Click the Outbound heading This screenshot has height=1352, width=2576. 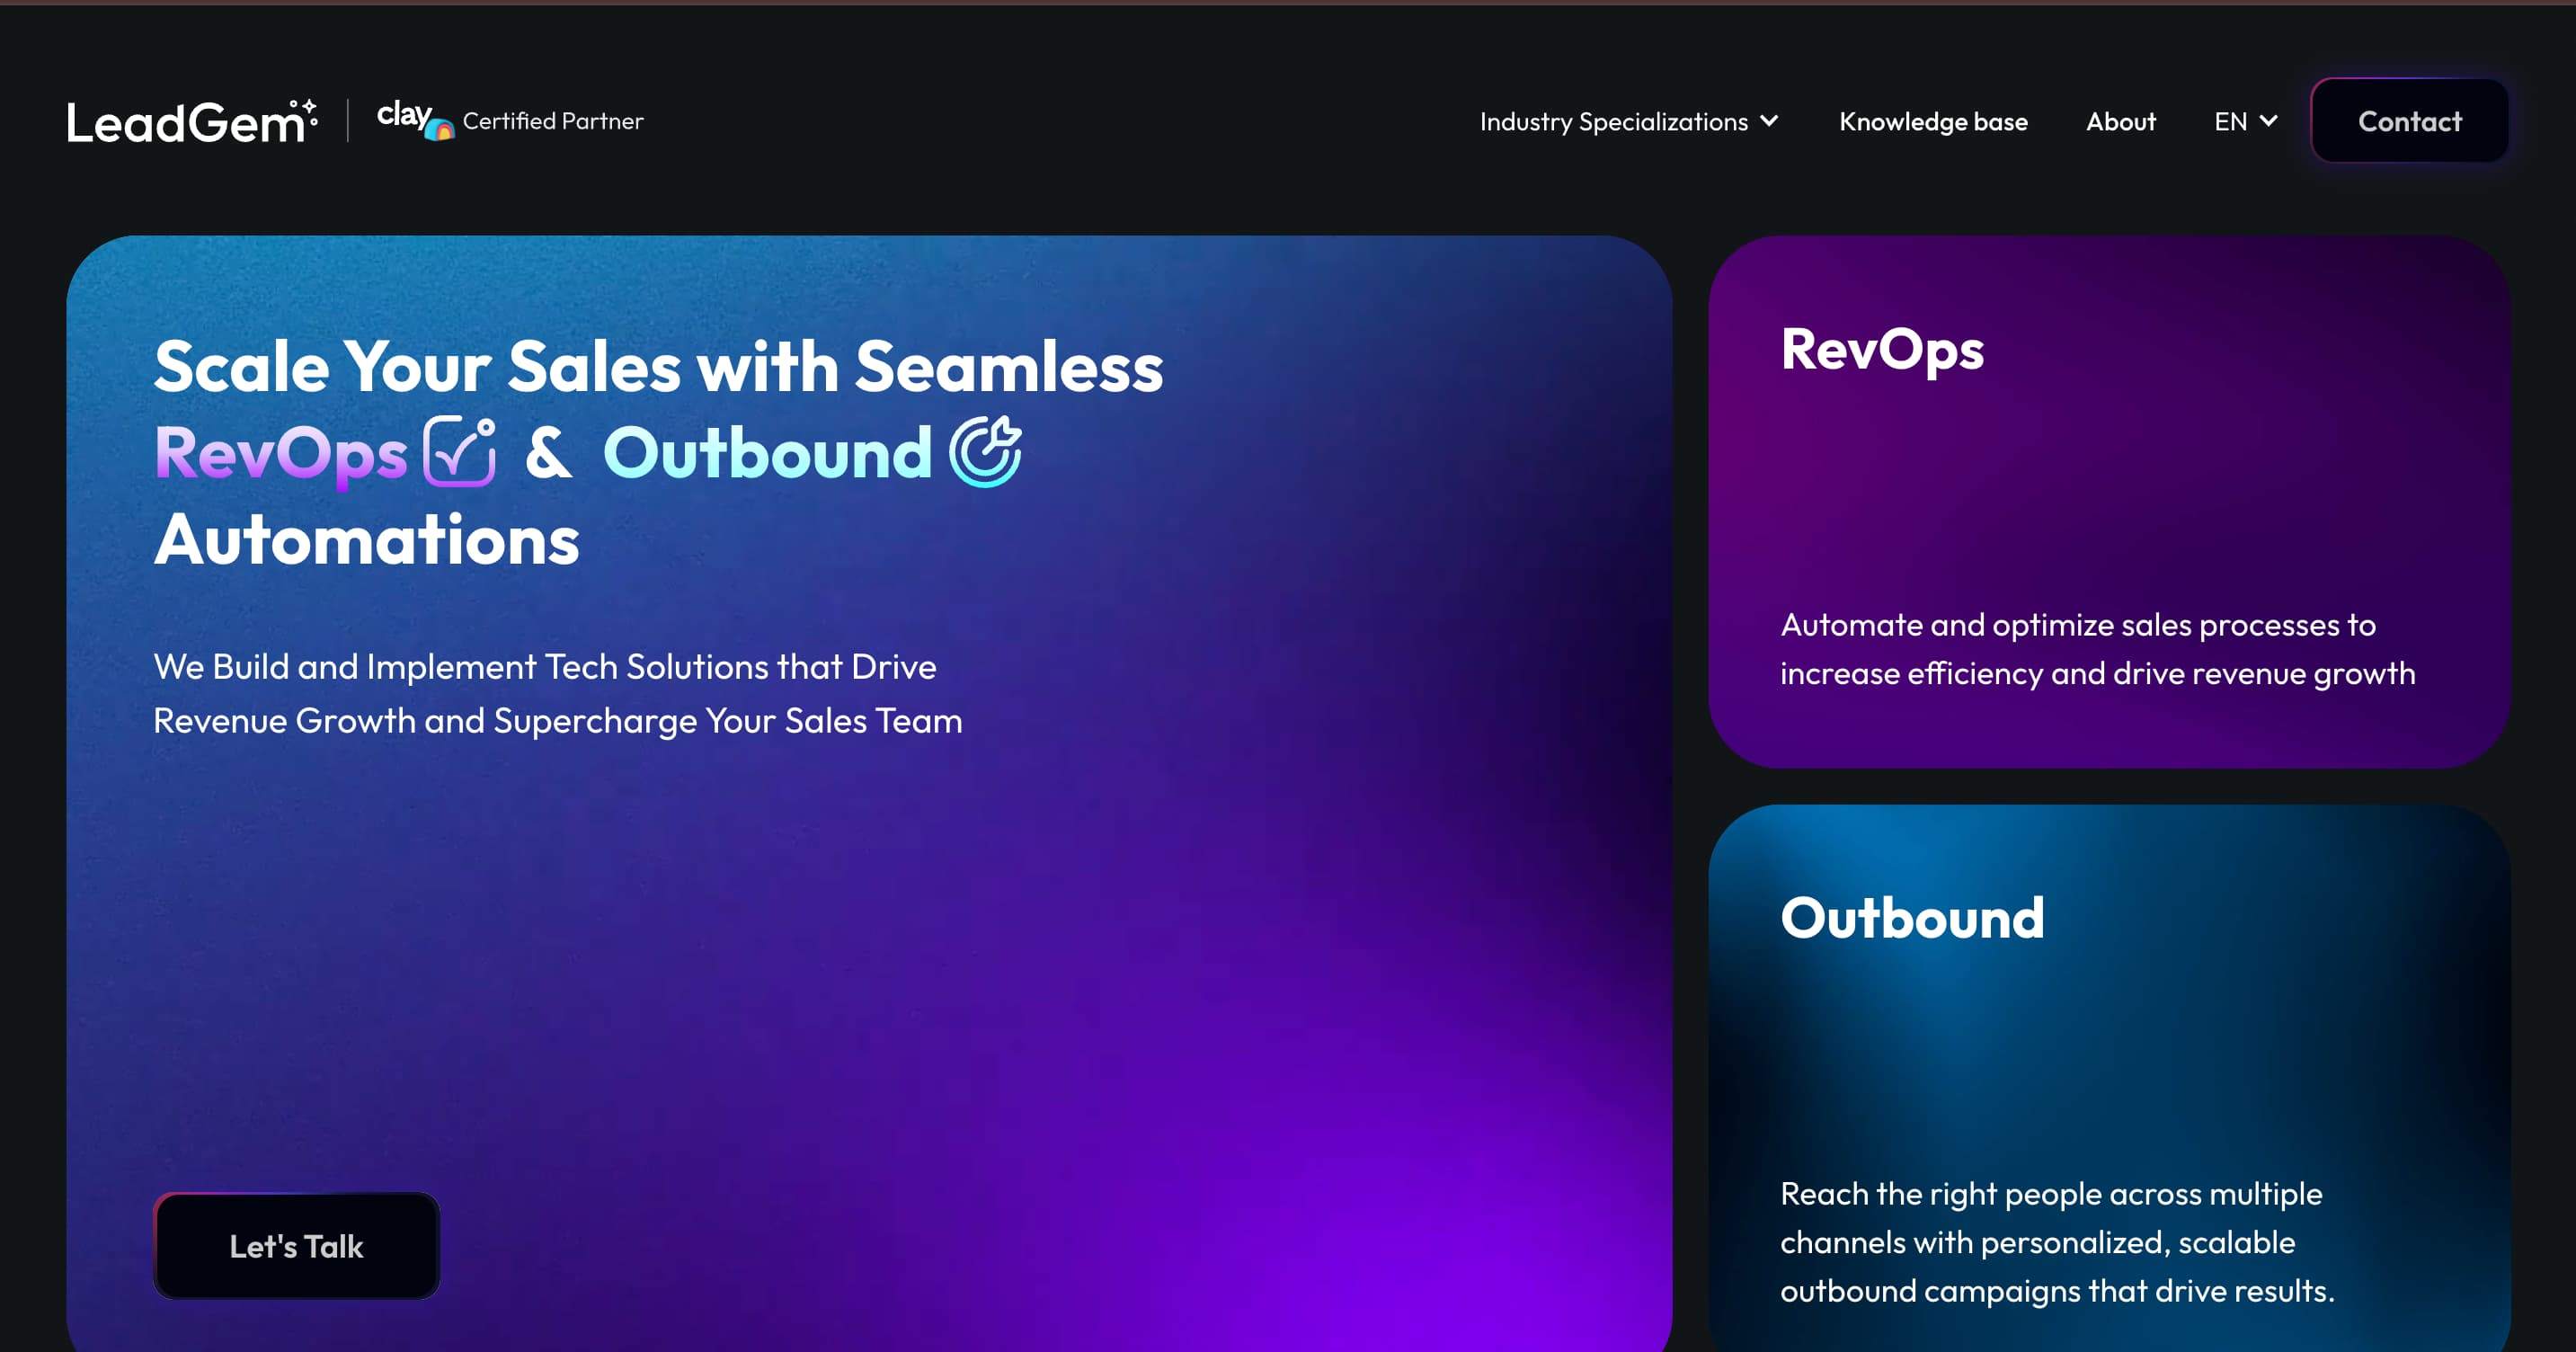1912,916
